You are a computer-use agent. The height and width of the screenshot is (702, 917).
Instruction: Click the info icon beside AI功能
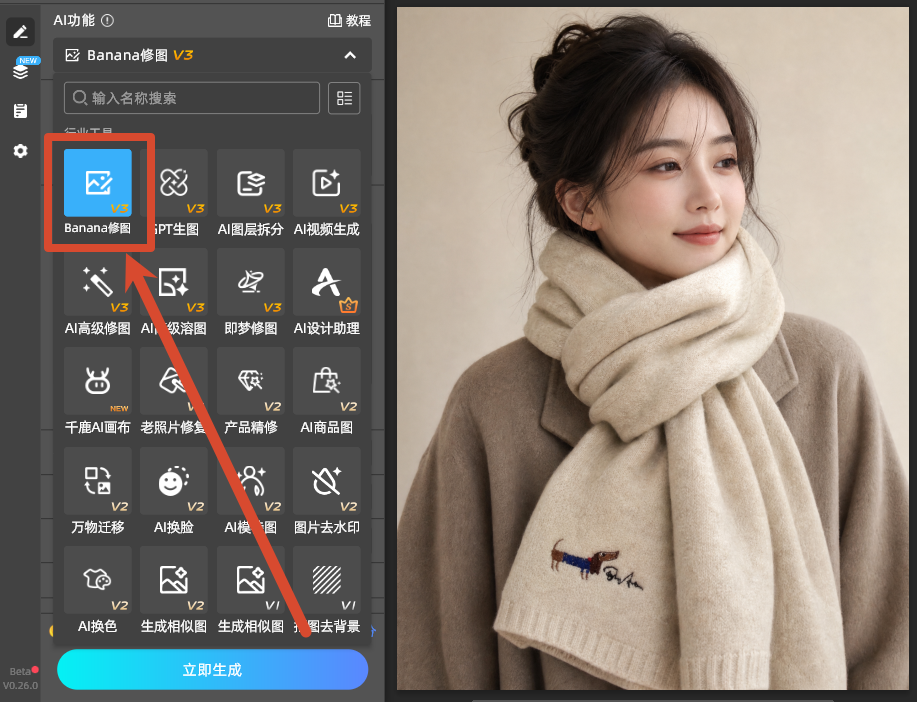107,20
